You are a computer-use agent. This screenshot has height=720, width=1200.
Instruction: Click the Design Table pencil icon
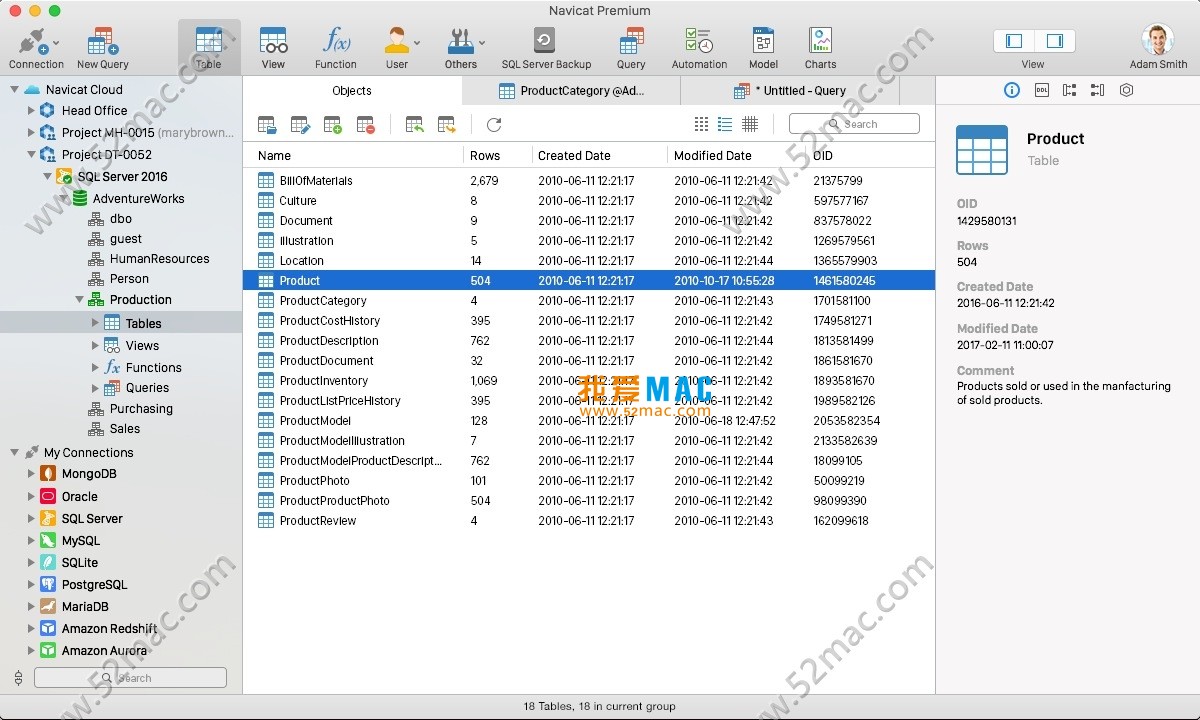pyautogui.click(x=300, y=125)
